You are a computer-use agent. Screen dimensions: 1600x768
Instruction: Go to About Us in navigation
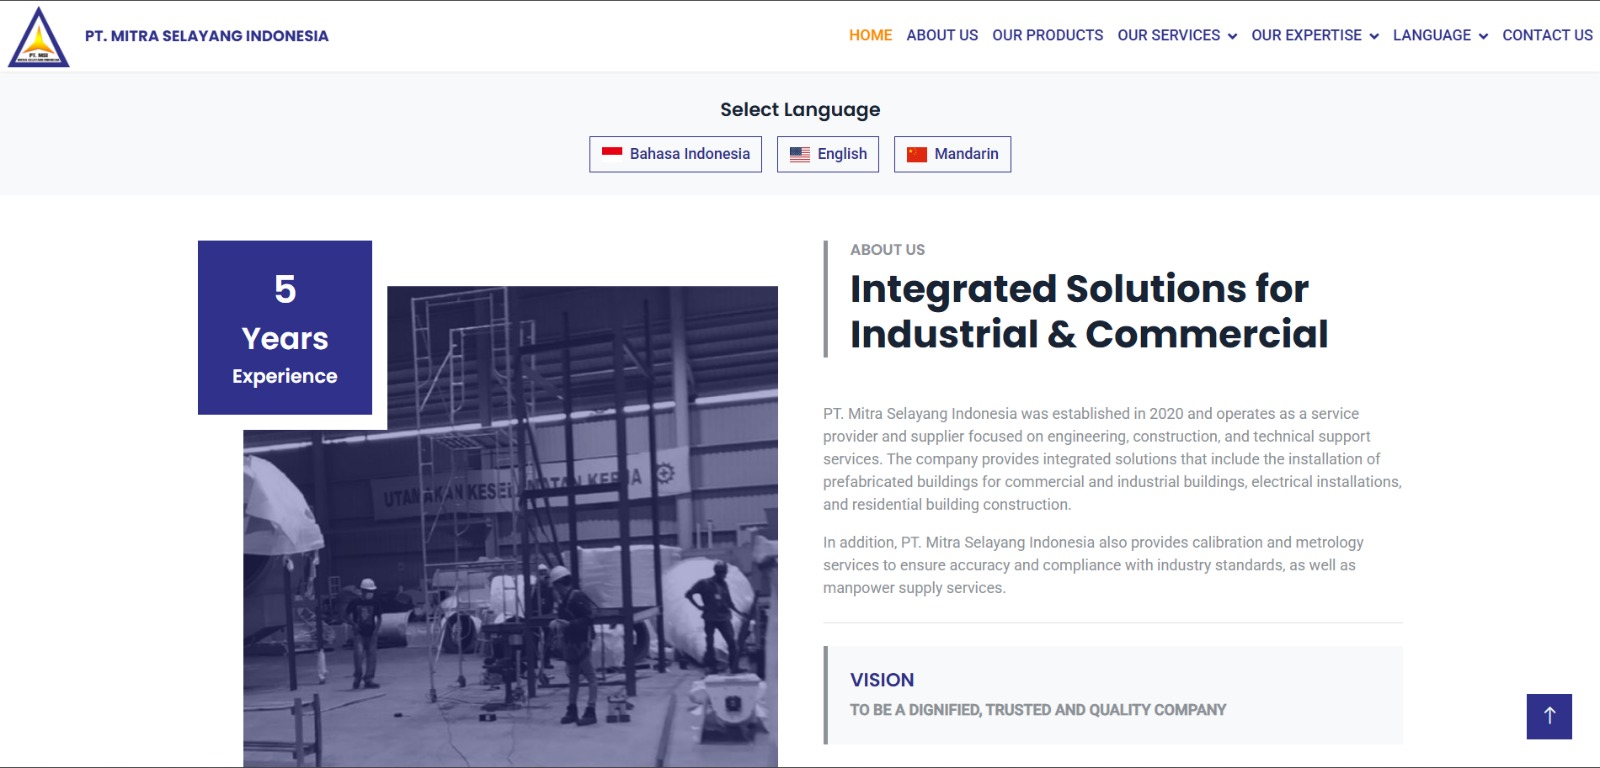click(942, 35)
